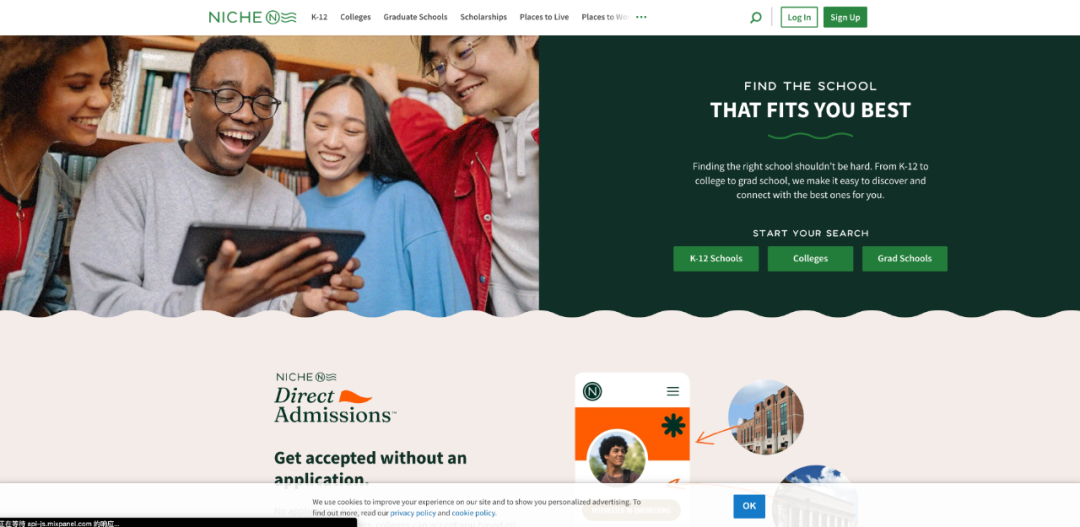
Task: Click the Niche logo in header
Action: point(253,17)
